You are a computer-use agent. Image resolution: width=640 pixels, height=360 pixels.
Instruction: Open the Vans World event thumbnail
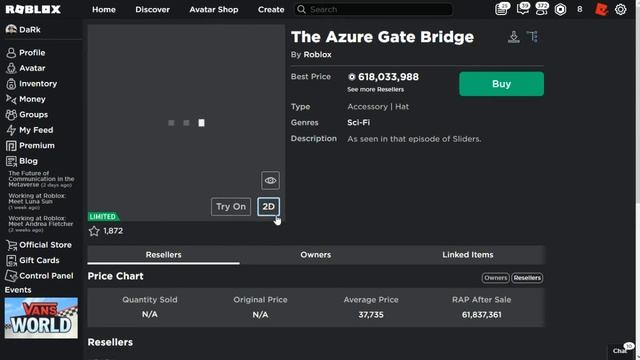(41, 318)
